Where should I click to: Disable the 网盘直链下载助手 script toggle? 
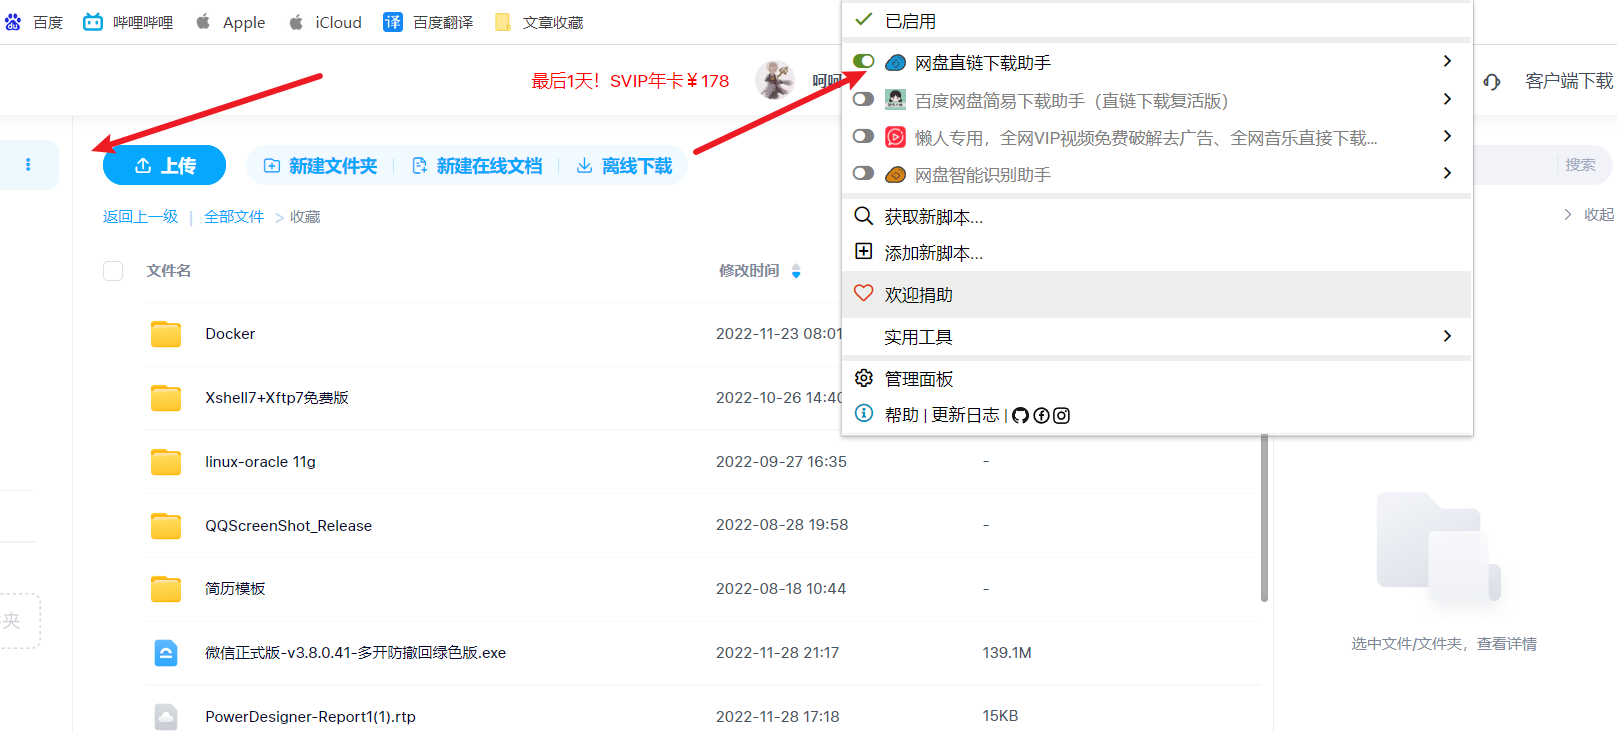[x=863, y=62]
